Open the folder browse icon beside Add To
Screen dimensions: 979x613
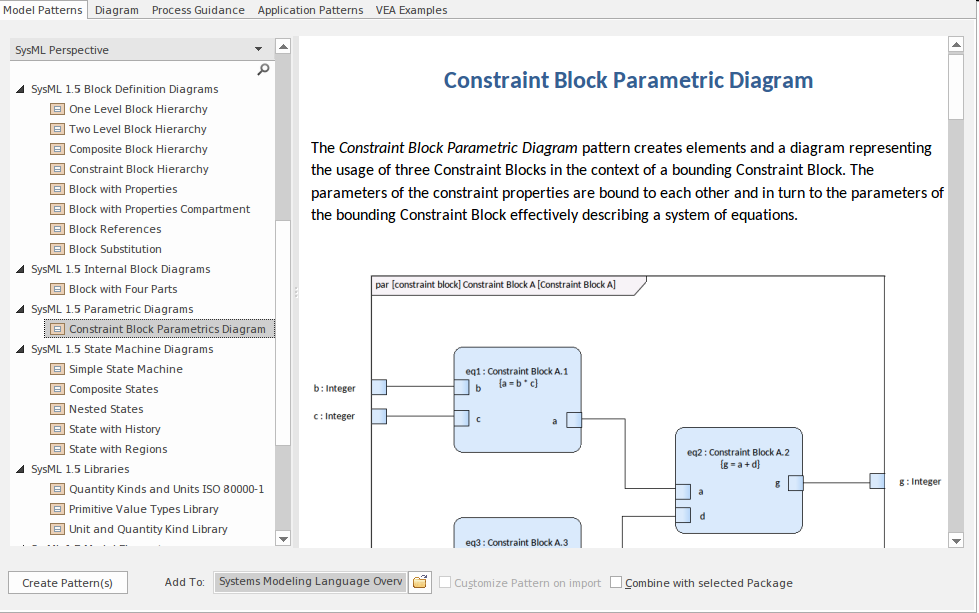click(x=419, y=582)
